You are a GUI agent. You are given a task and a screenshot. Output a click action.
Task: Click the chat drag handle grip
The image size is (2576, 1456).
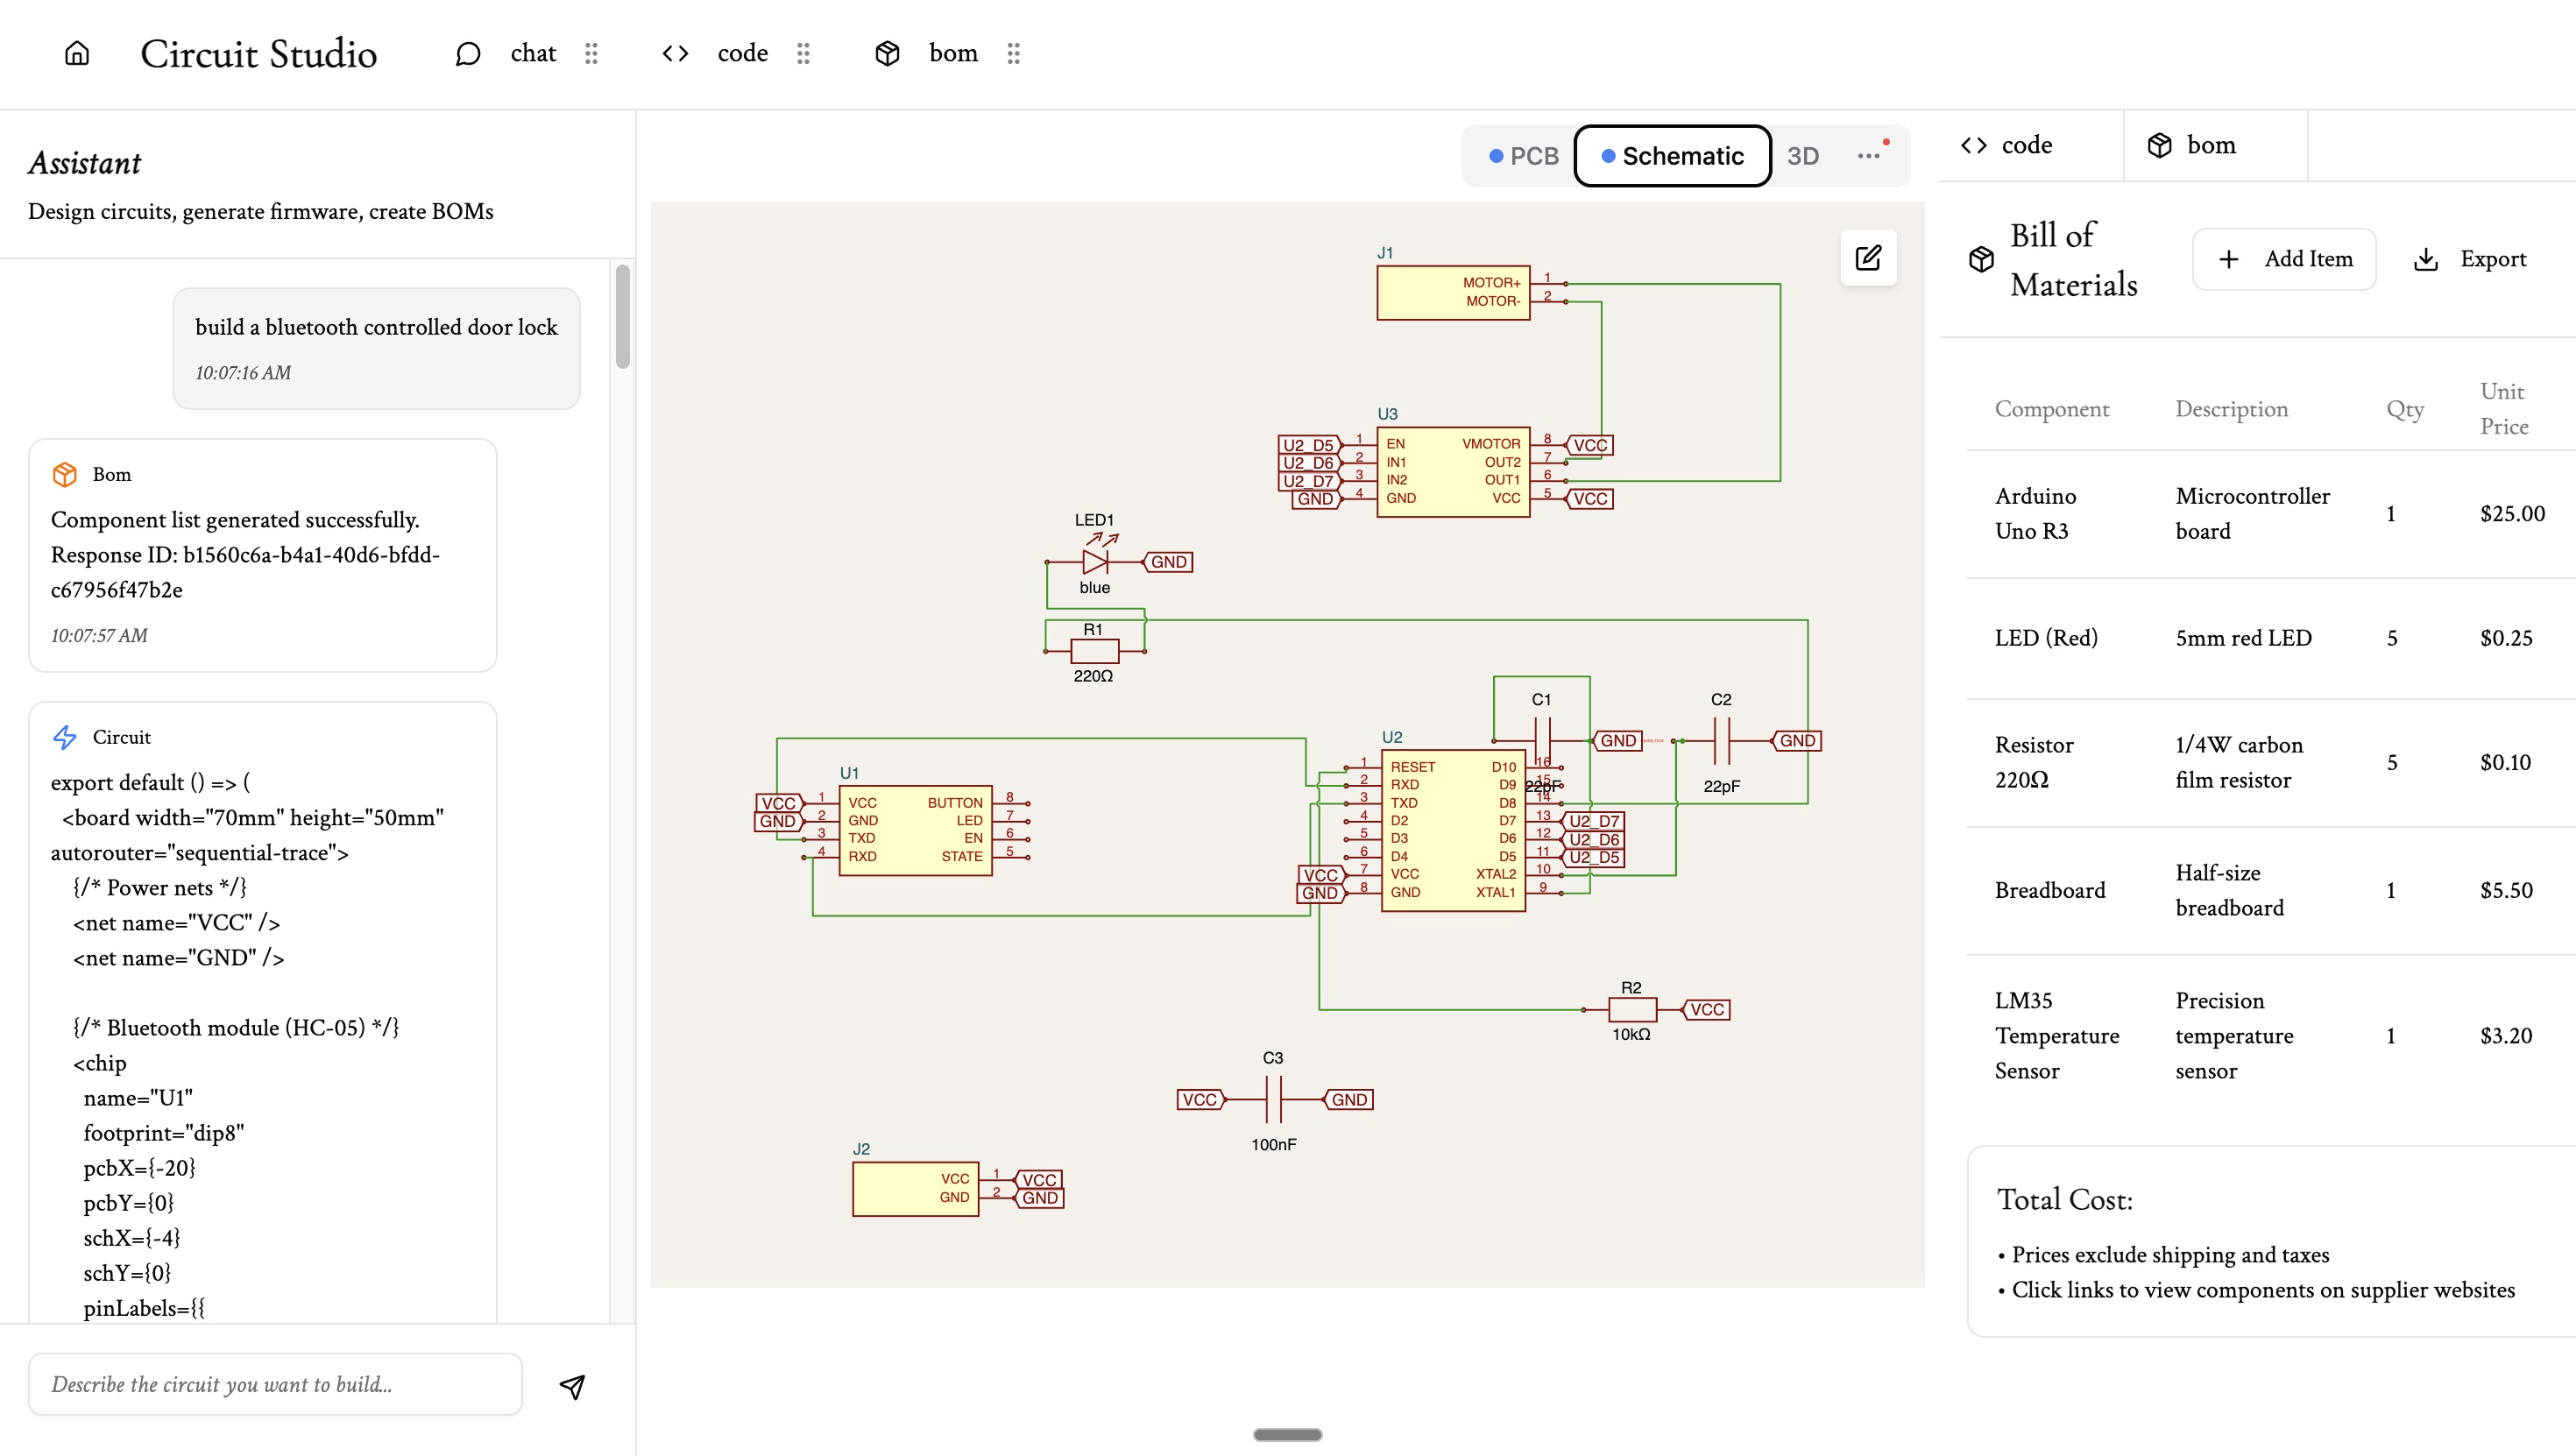(591, 53)
